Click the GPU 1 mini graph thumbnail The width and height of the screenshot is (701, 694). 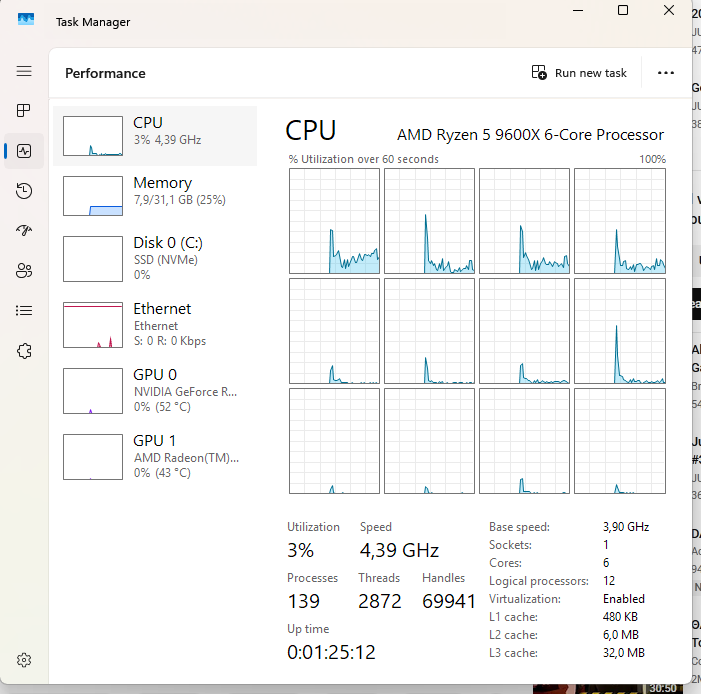pyautogui.click(x=93, y=457)
